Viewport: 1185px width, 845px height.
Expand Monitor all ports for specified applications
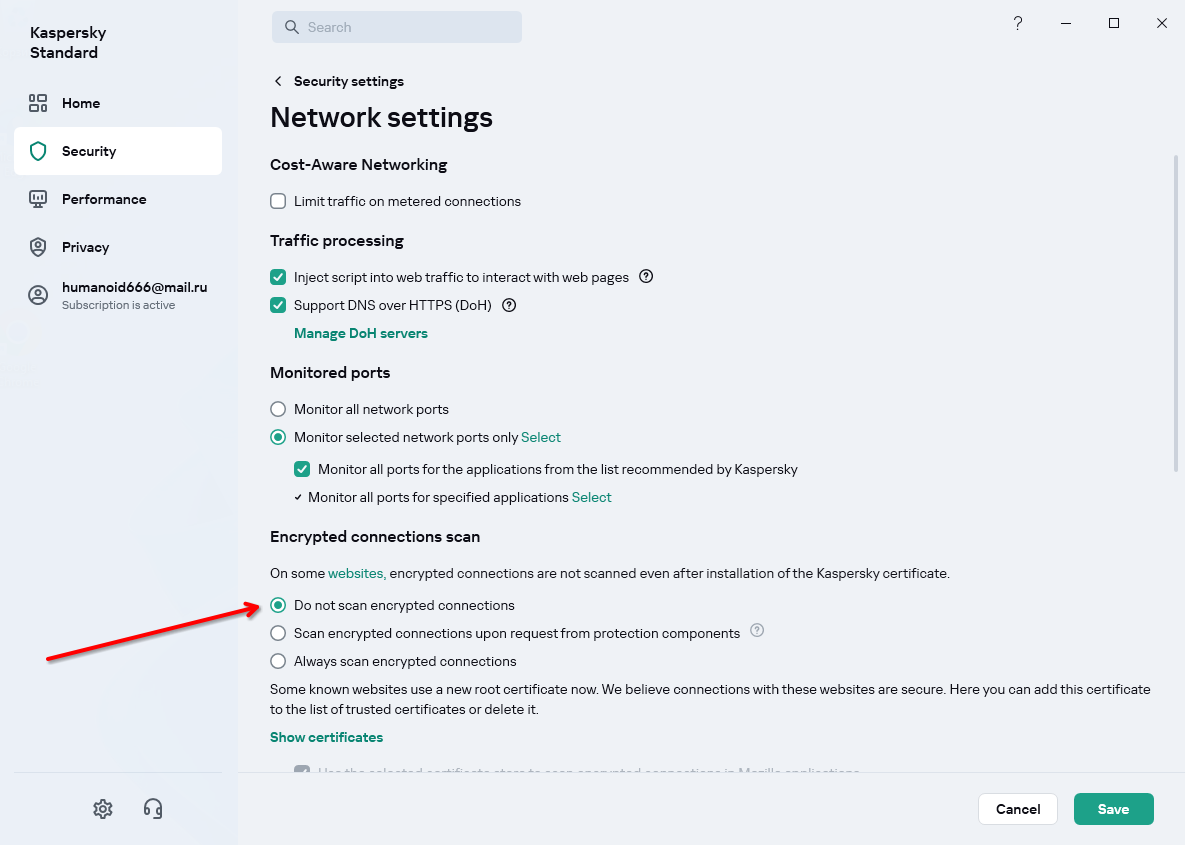298,497
